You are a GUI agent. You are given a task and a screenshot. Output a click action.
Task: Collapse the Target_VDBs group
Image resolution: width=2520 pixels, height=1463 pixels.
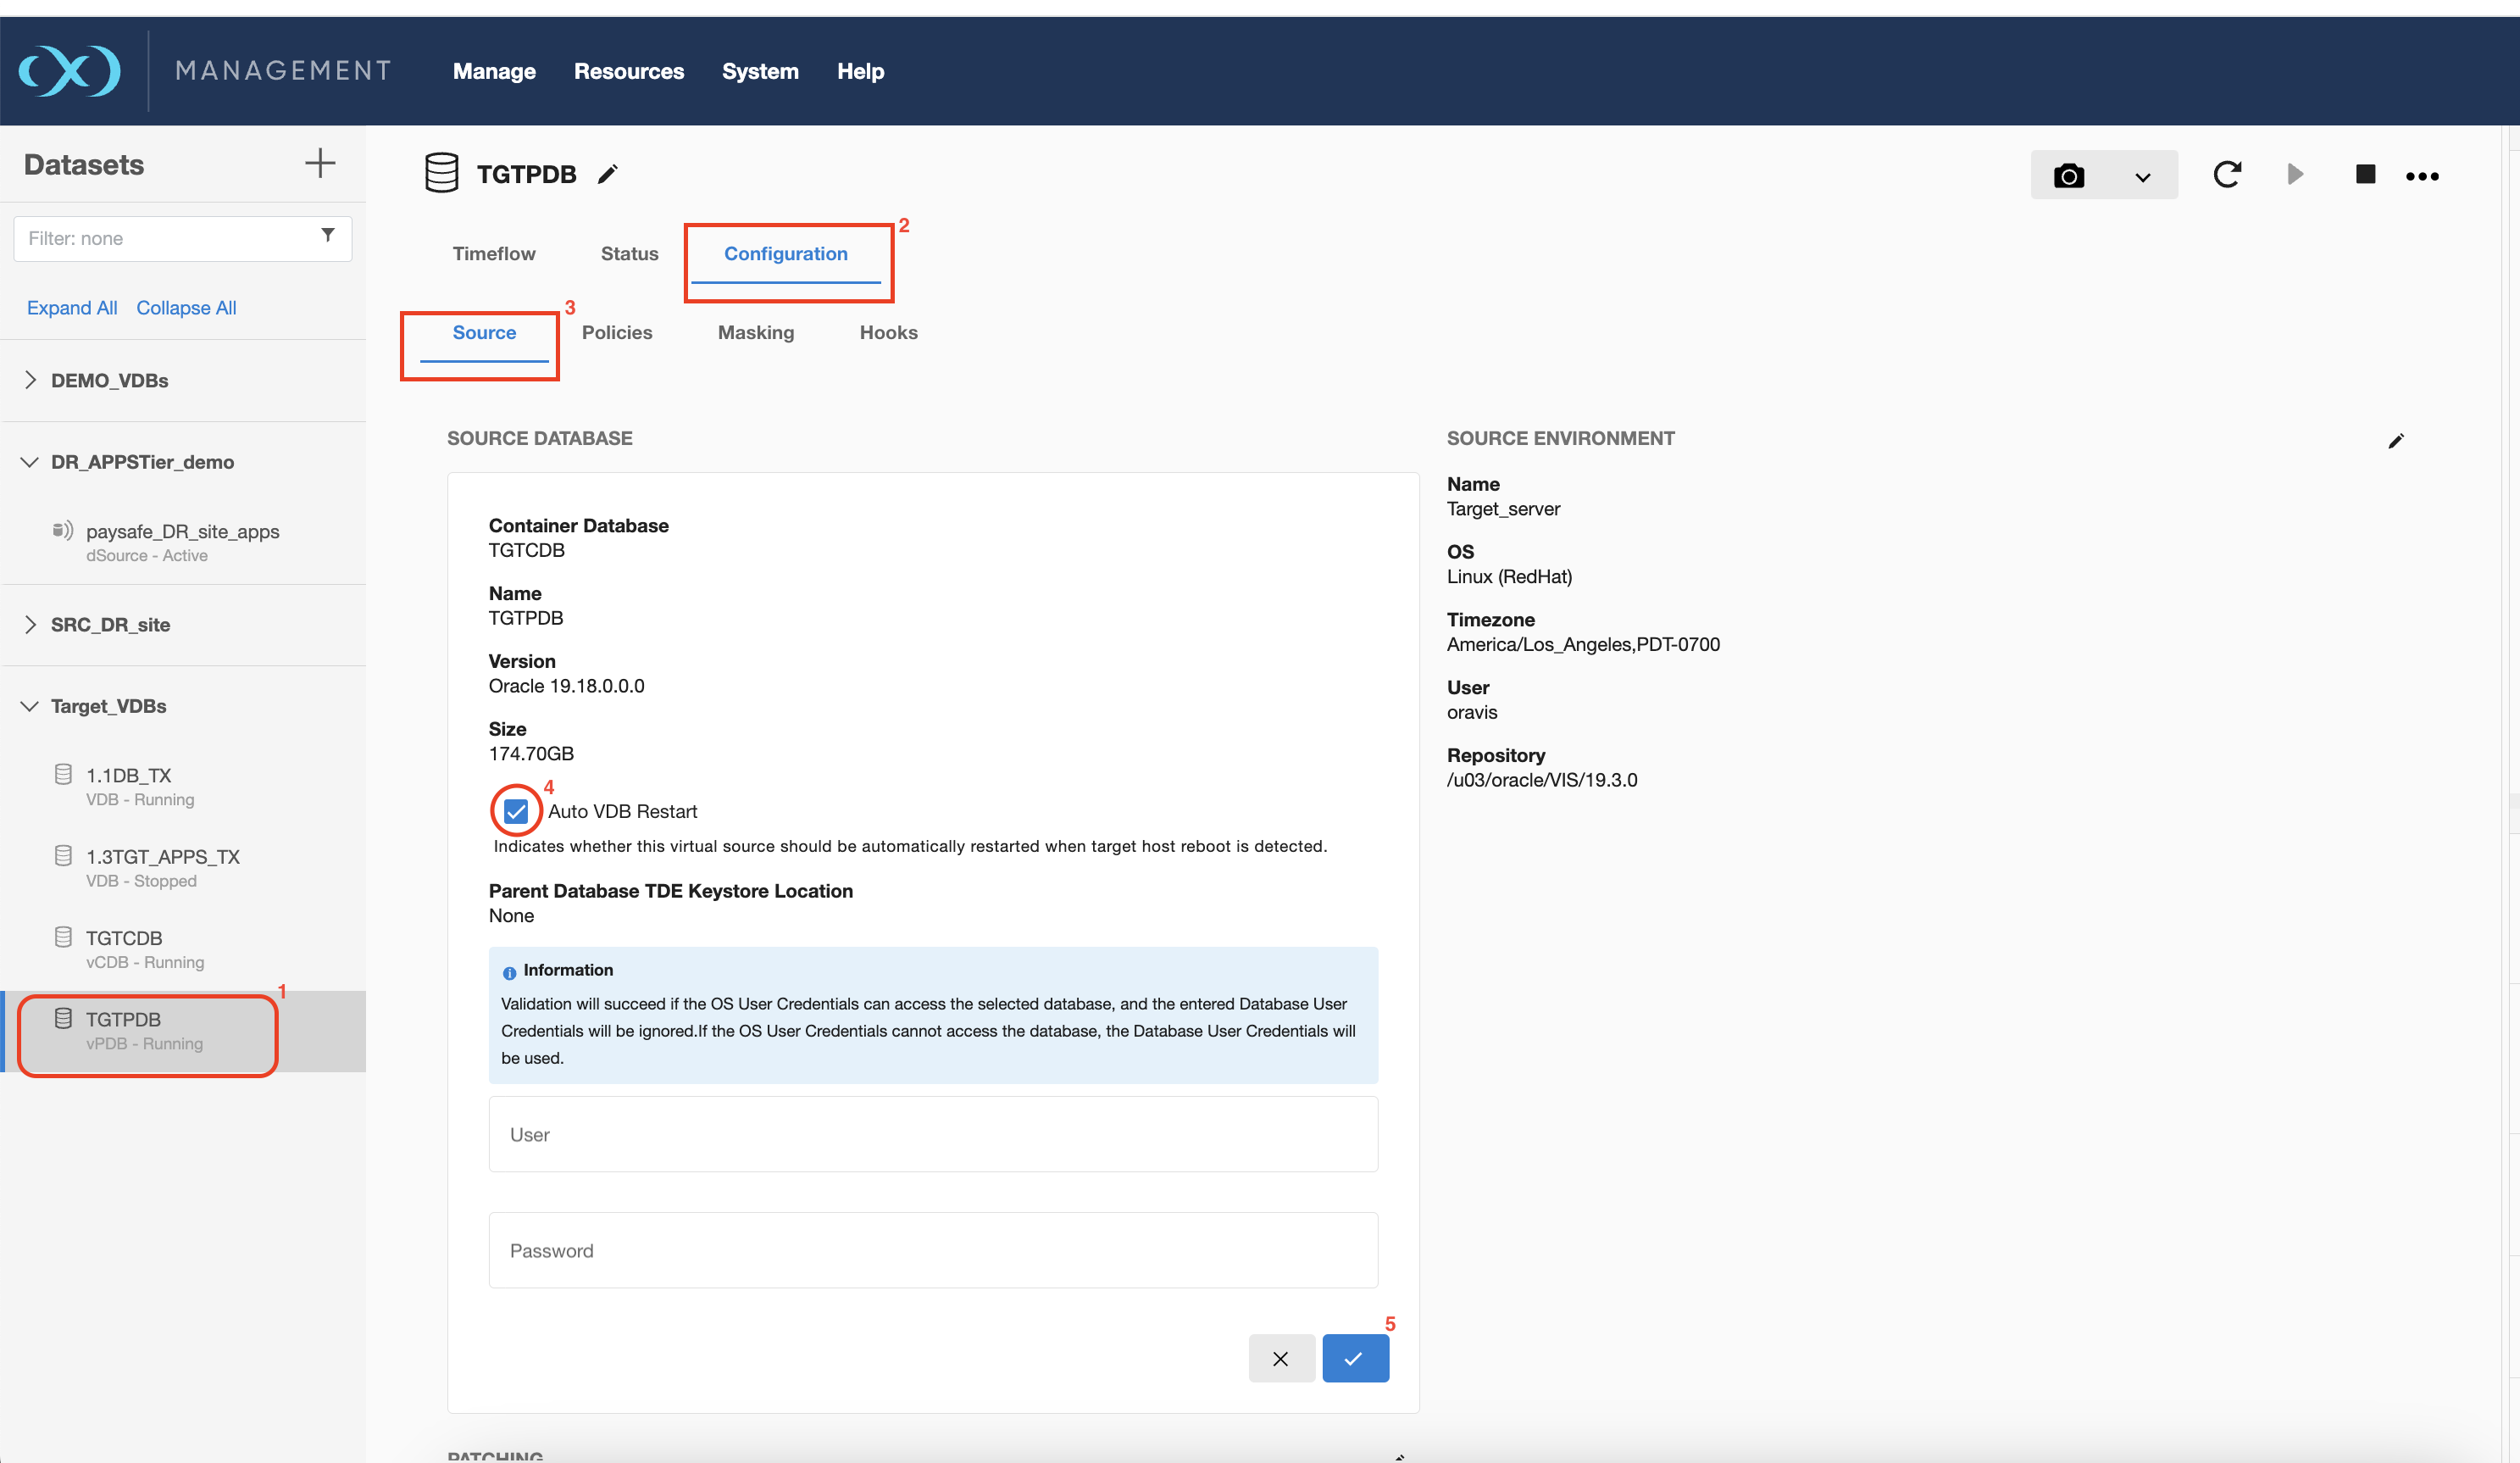pos(30,706)
